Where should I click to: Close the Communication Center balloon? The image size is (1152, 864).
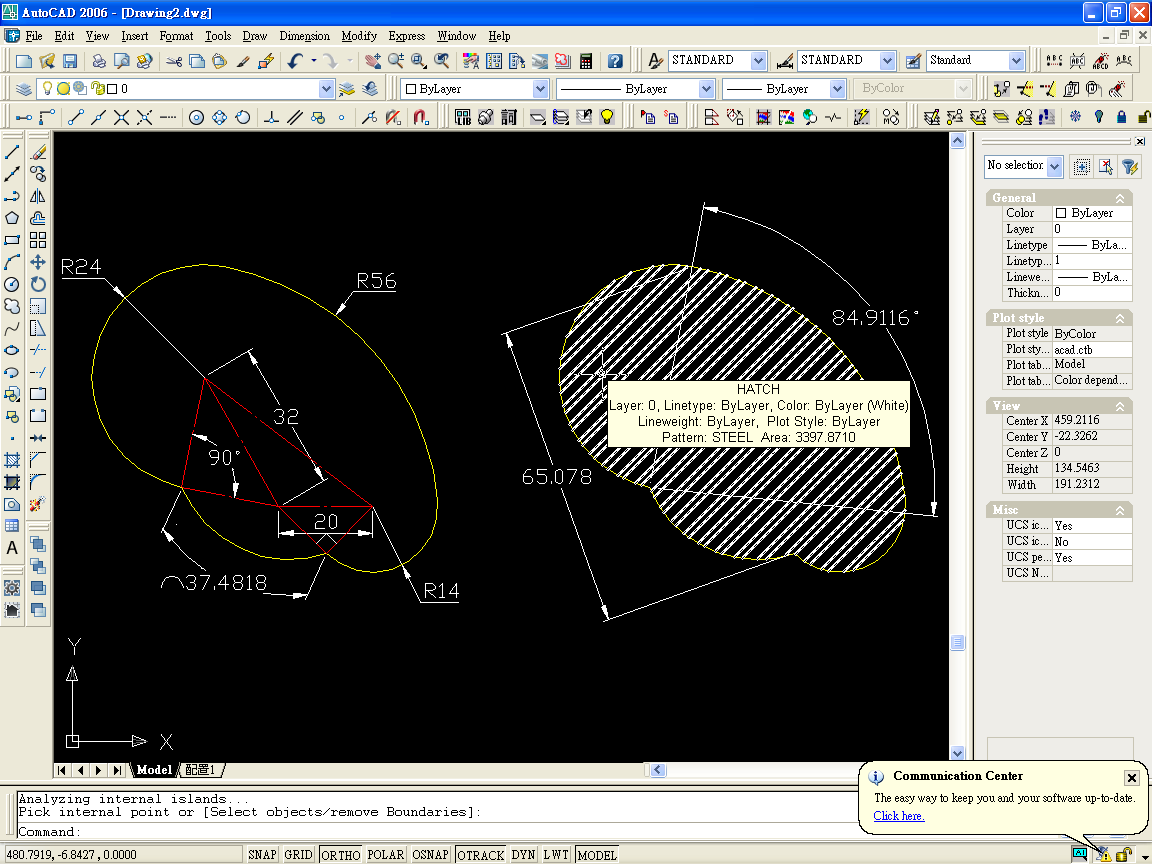[1131, 777]
